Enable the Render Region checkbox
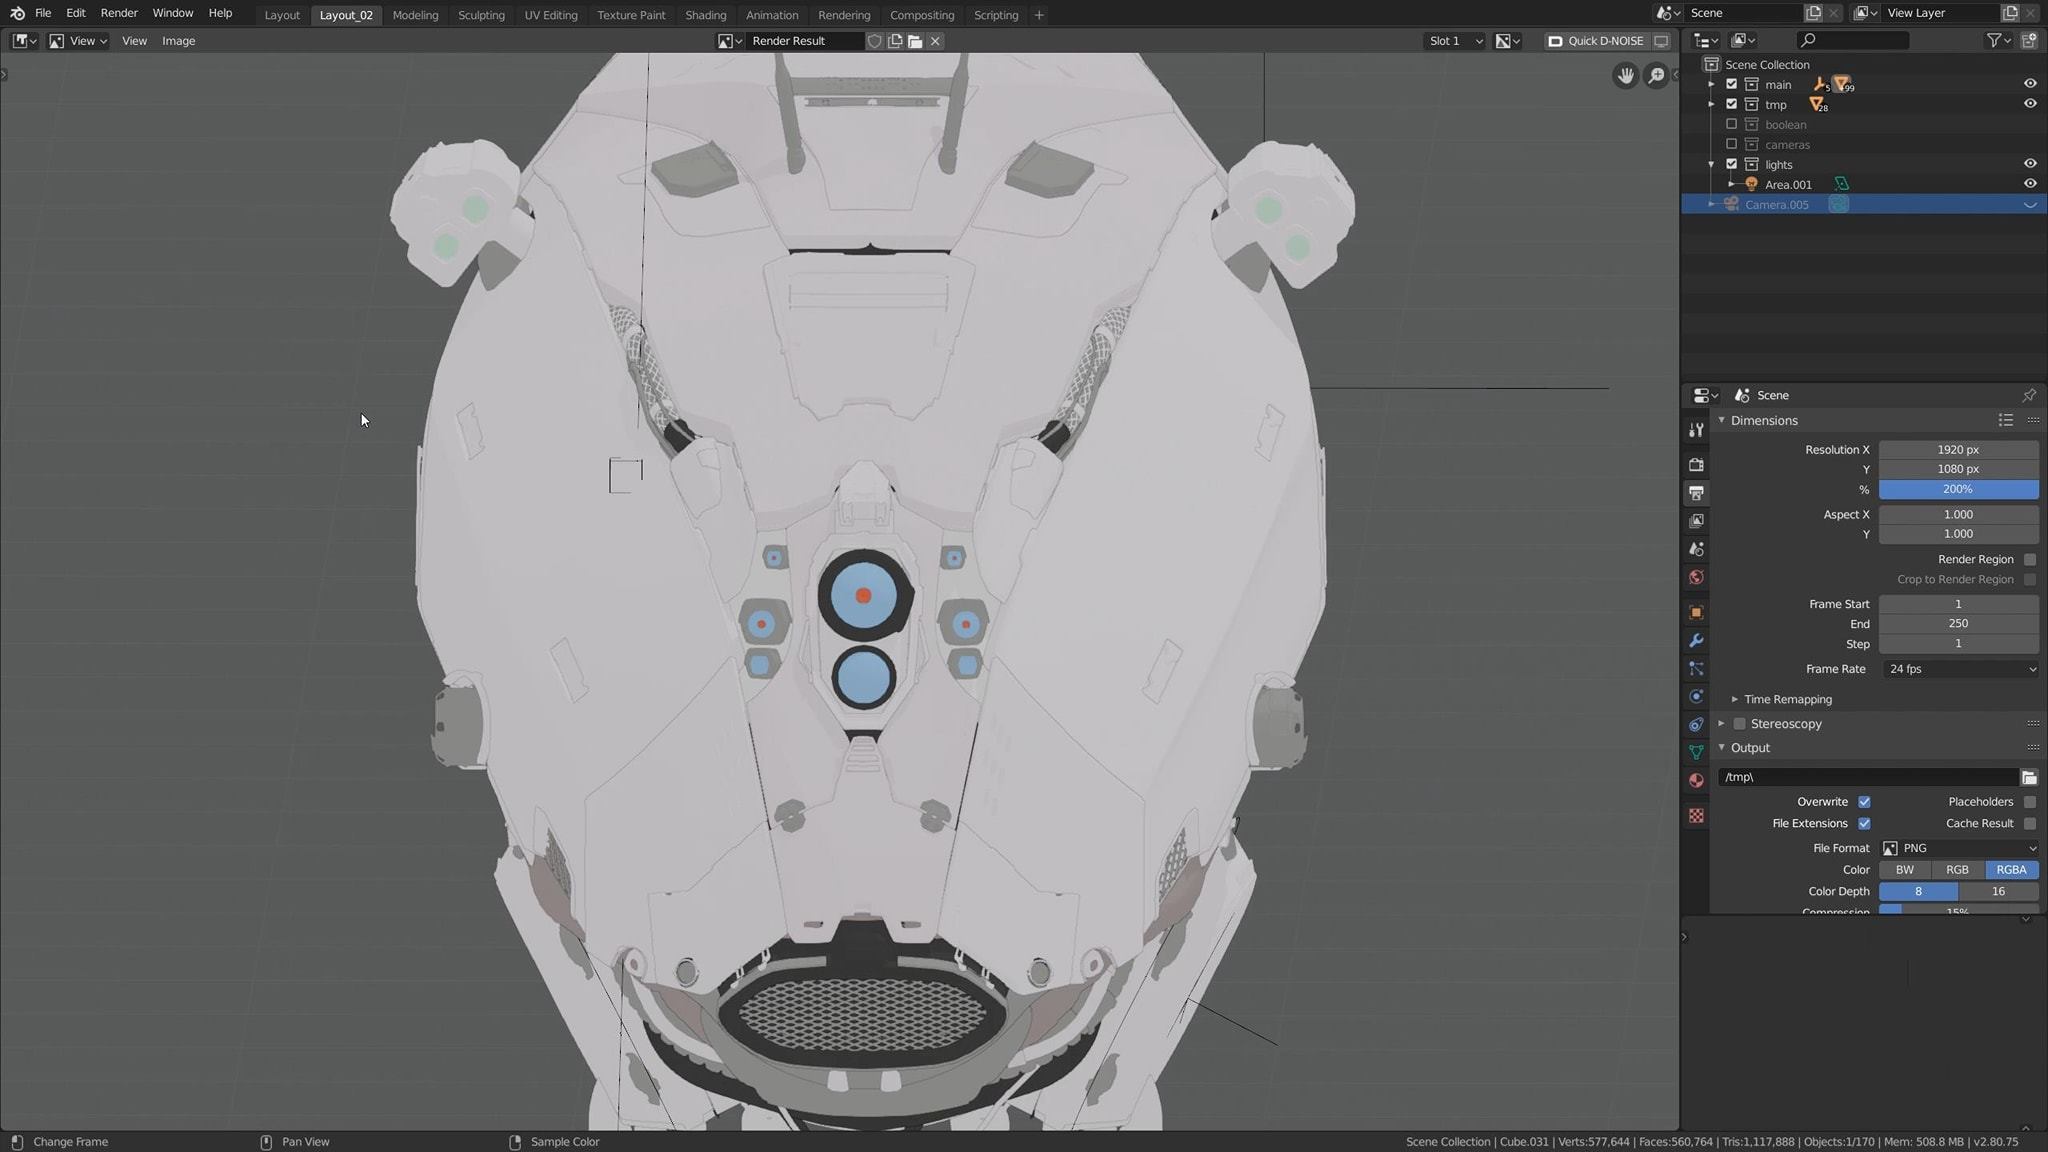The height and width of the screenshot is (1152, 2048). pyautogui.click(x=2030, y=559)
